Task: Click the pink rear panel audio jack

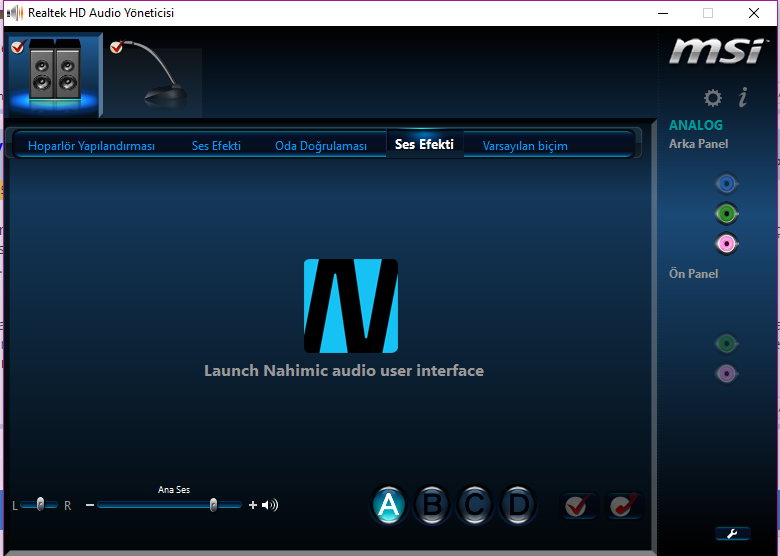Action: (x=726, y=243)
